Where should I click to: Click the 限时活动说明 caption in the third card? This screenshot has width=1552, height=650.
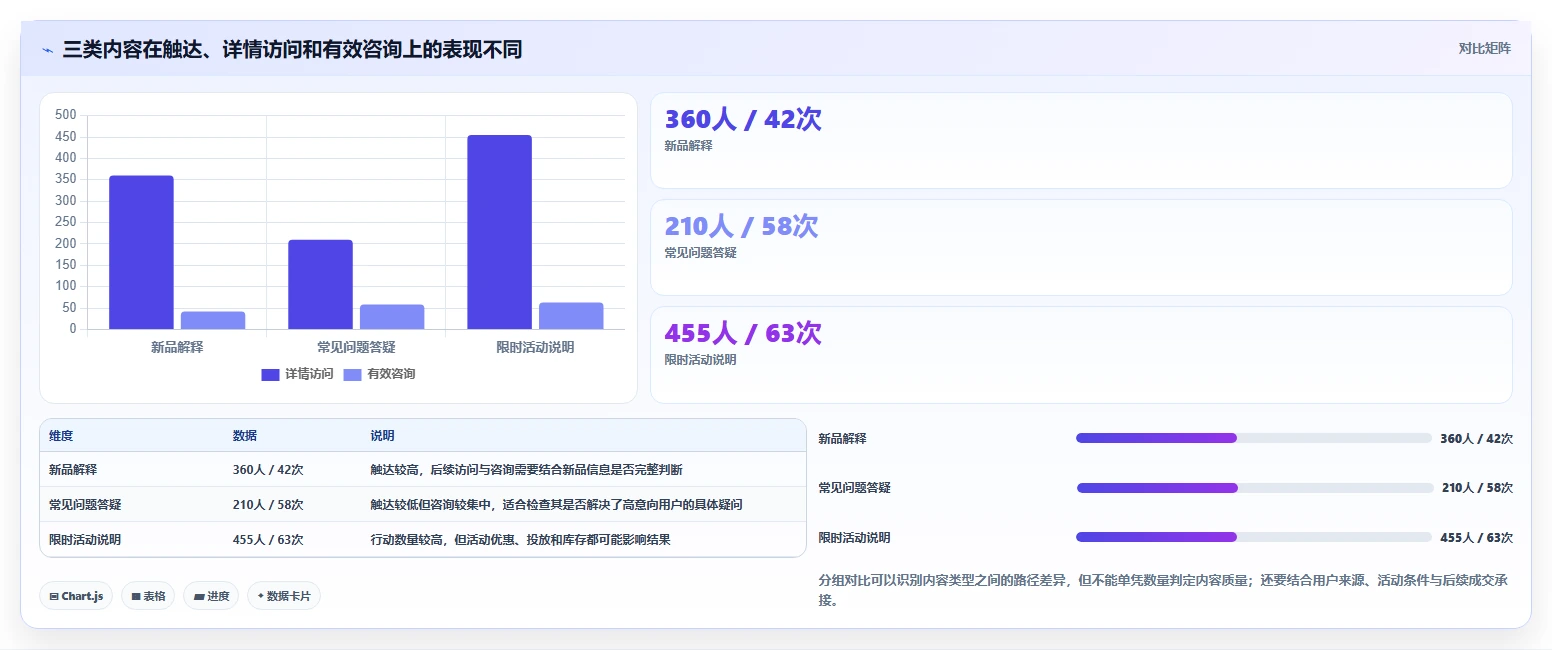pos(700,360)
